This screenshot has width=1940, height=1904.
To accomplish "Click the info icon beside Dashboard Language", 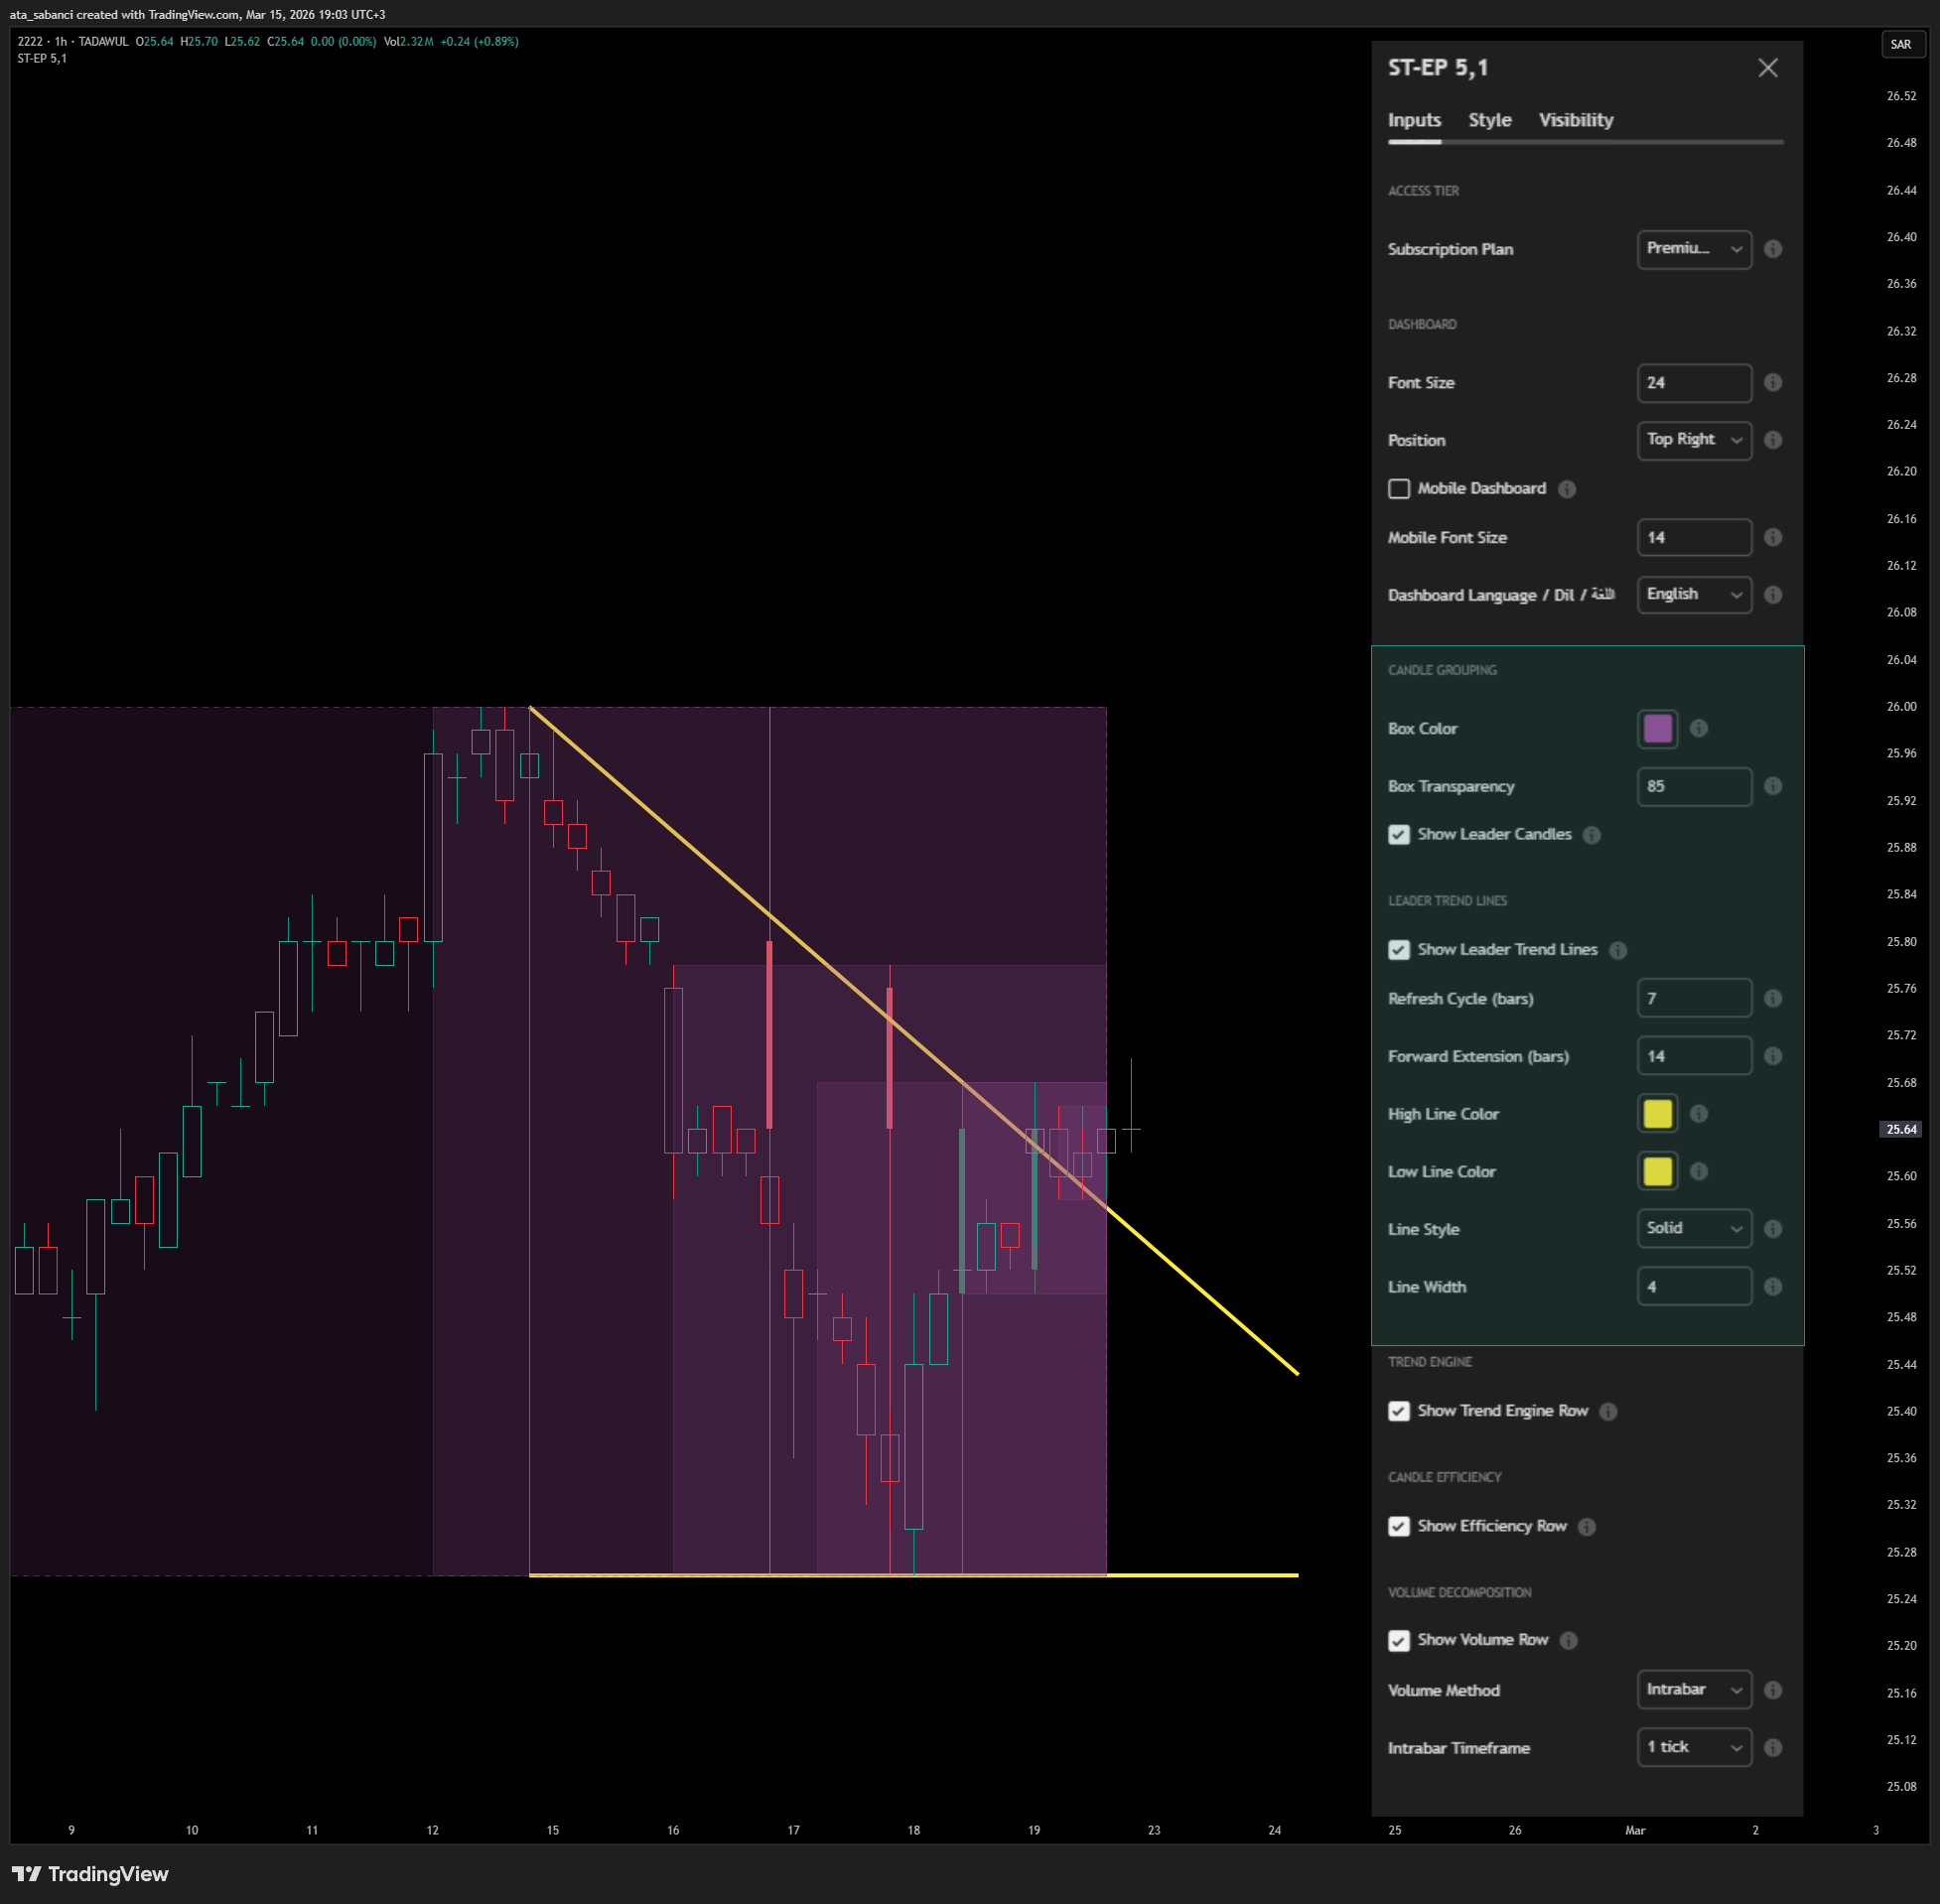I will [x=1773, y=595].
